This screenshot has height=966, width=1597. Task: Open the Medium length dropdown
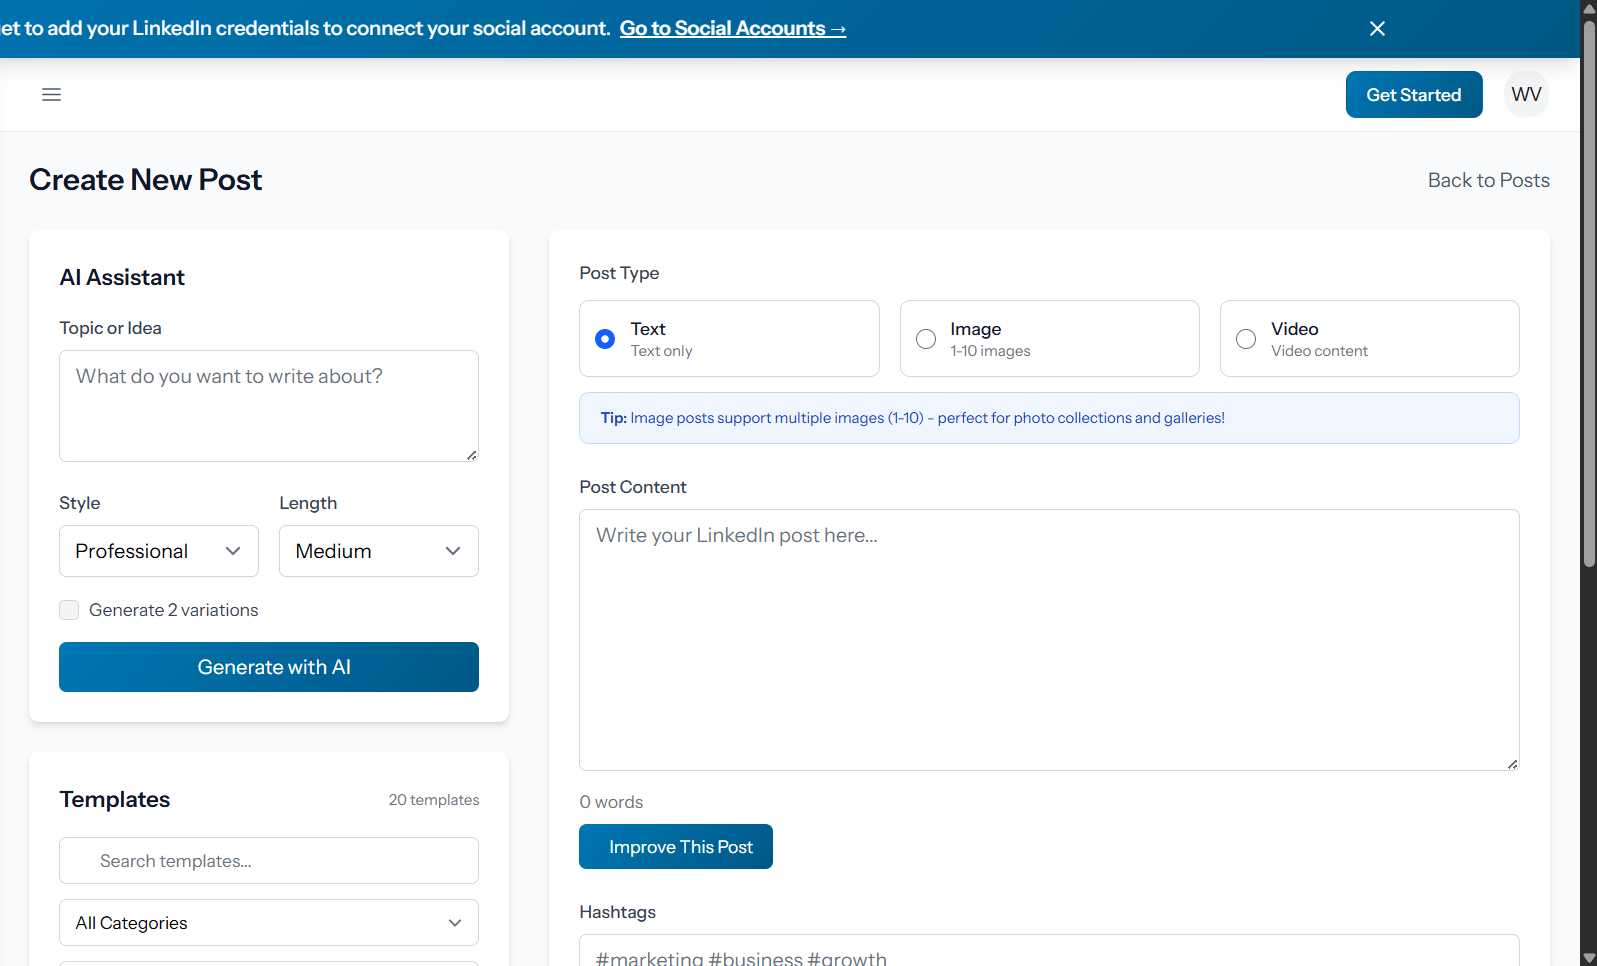click(378, 551)
